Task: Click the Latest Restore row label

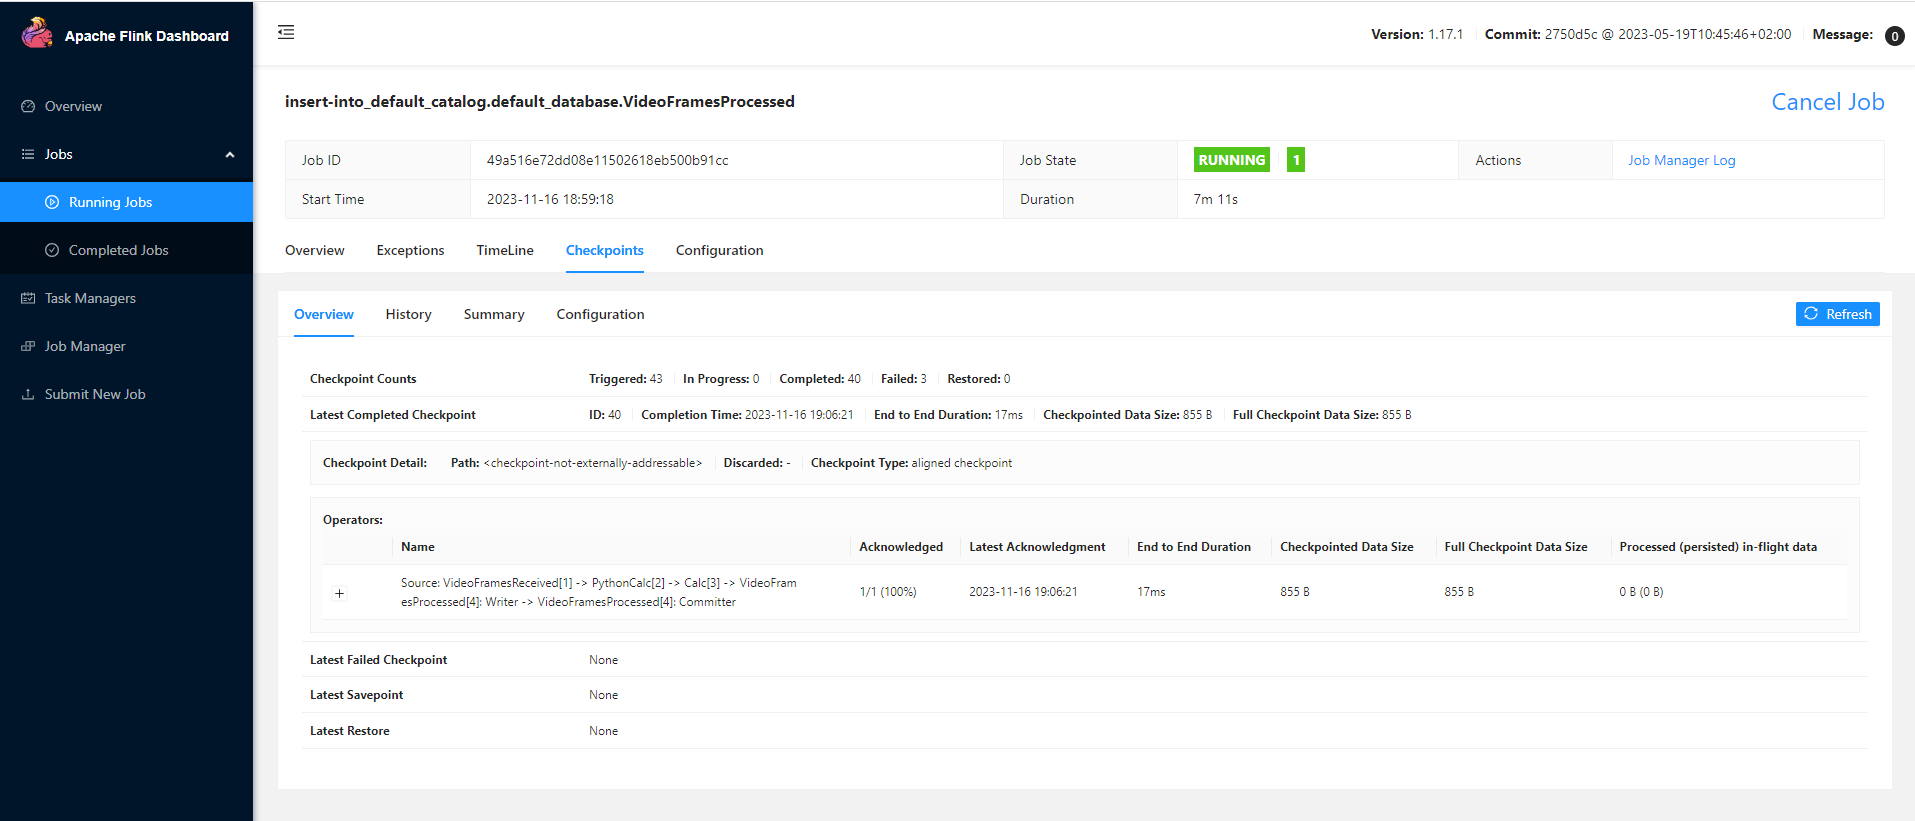Action: [x=349, y=731]
